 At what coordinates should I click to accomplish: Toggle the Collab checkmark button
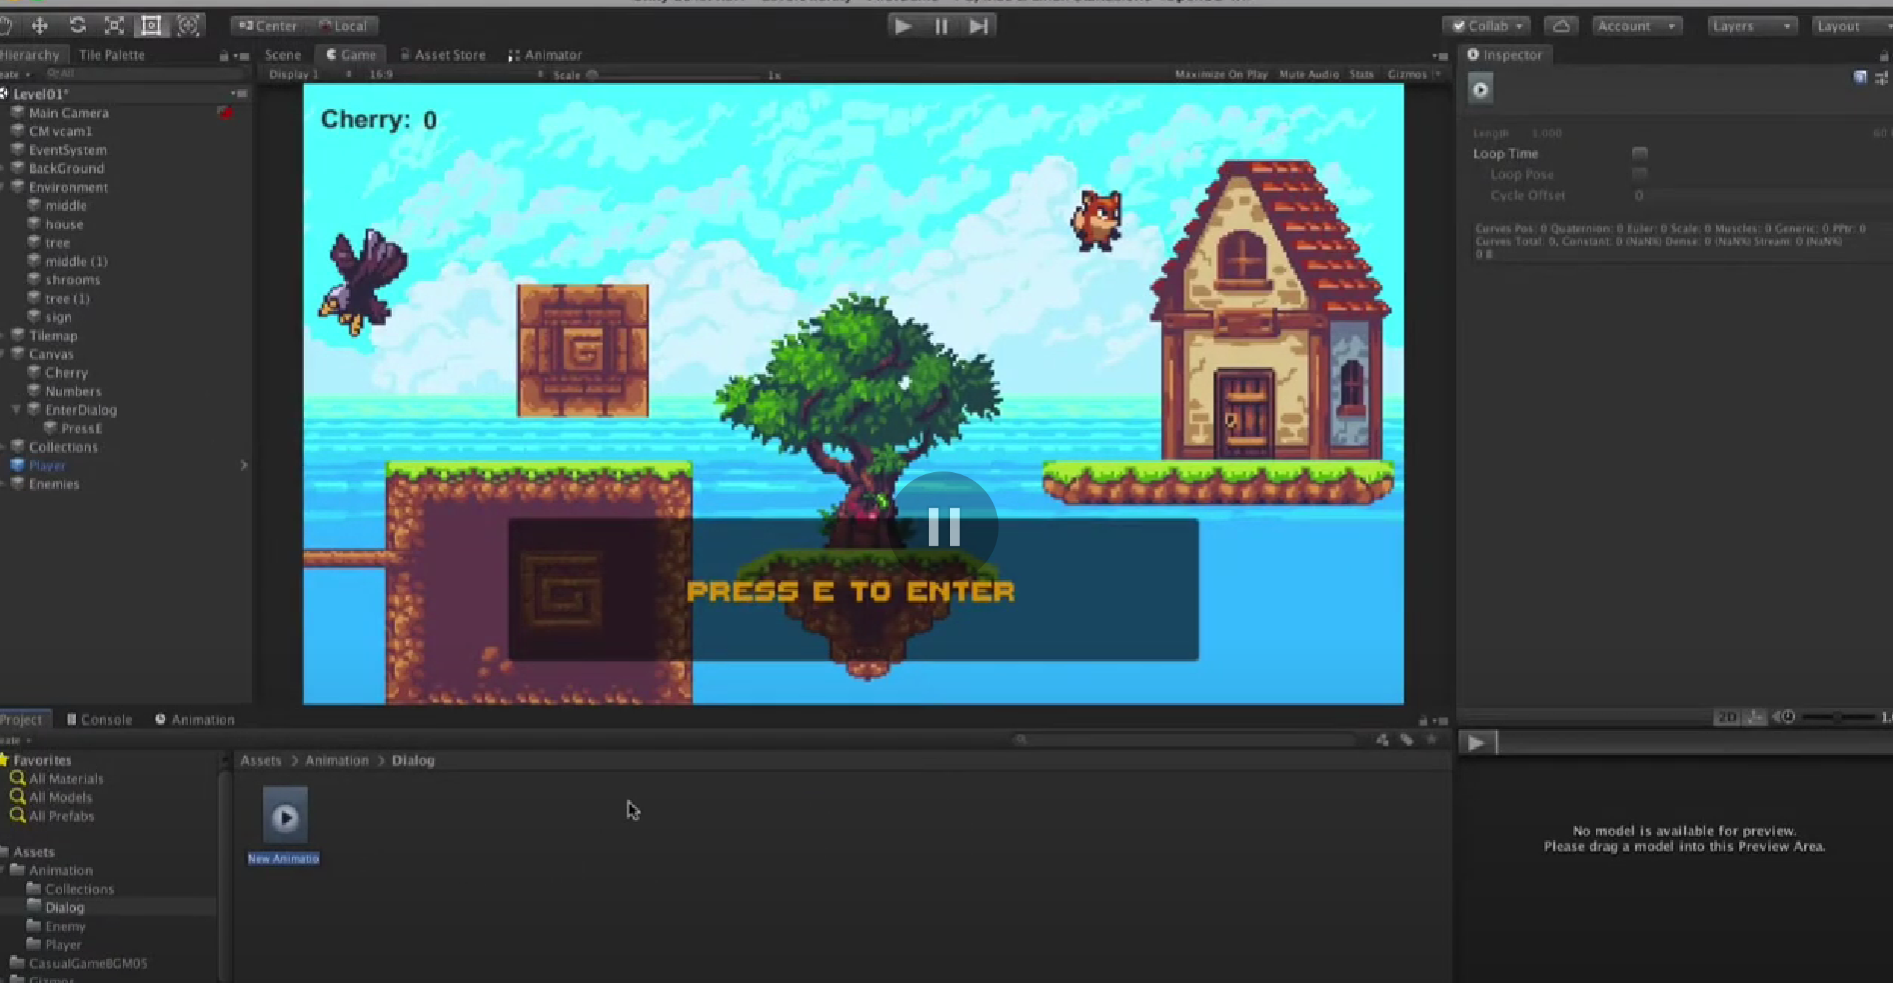1485,26
